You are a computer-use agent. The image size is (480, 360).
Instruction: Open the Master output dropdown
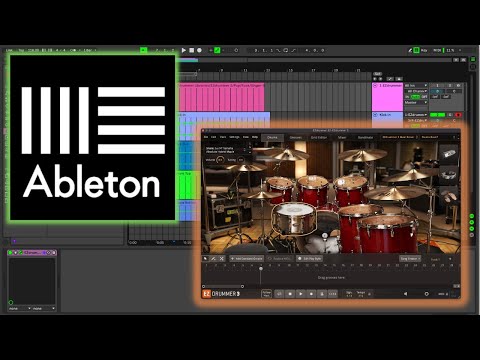[416, 102]
